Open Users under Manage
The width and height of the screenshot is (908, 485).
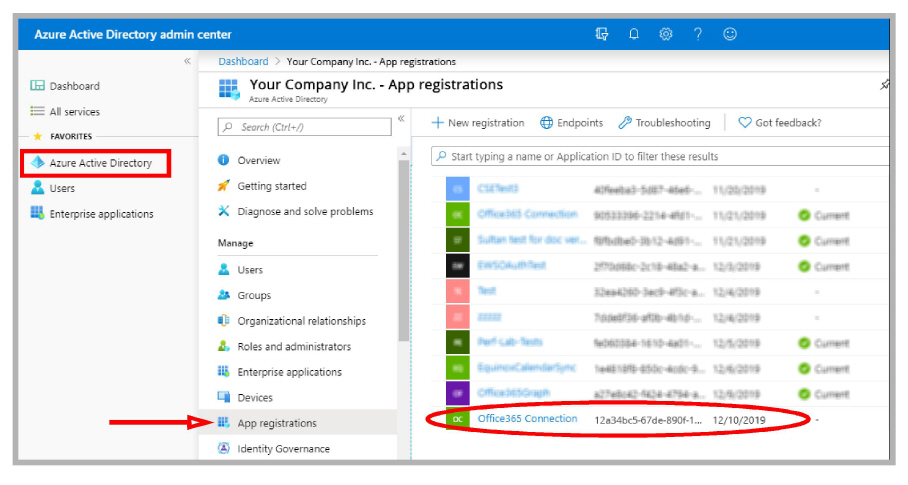[250, 270]
